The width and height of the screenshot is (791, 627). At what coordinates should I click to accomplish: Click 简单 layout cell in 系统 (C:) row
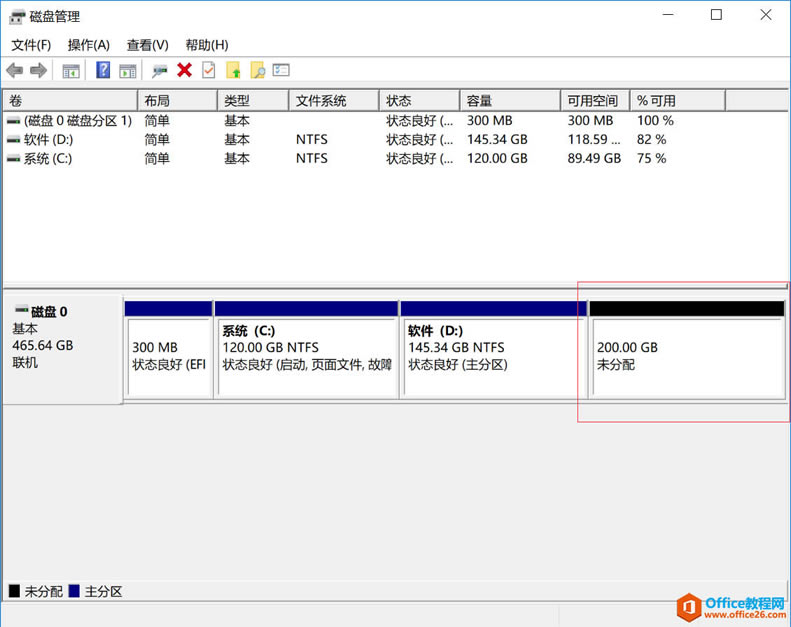(x=157, y=158)
